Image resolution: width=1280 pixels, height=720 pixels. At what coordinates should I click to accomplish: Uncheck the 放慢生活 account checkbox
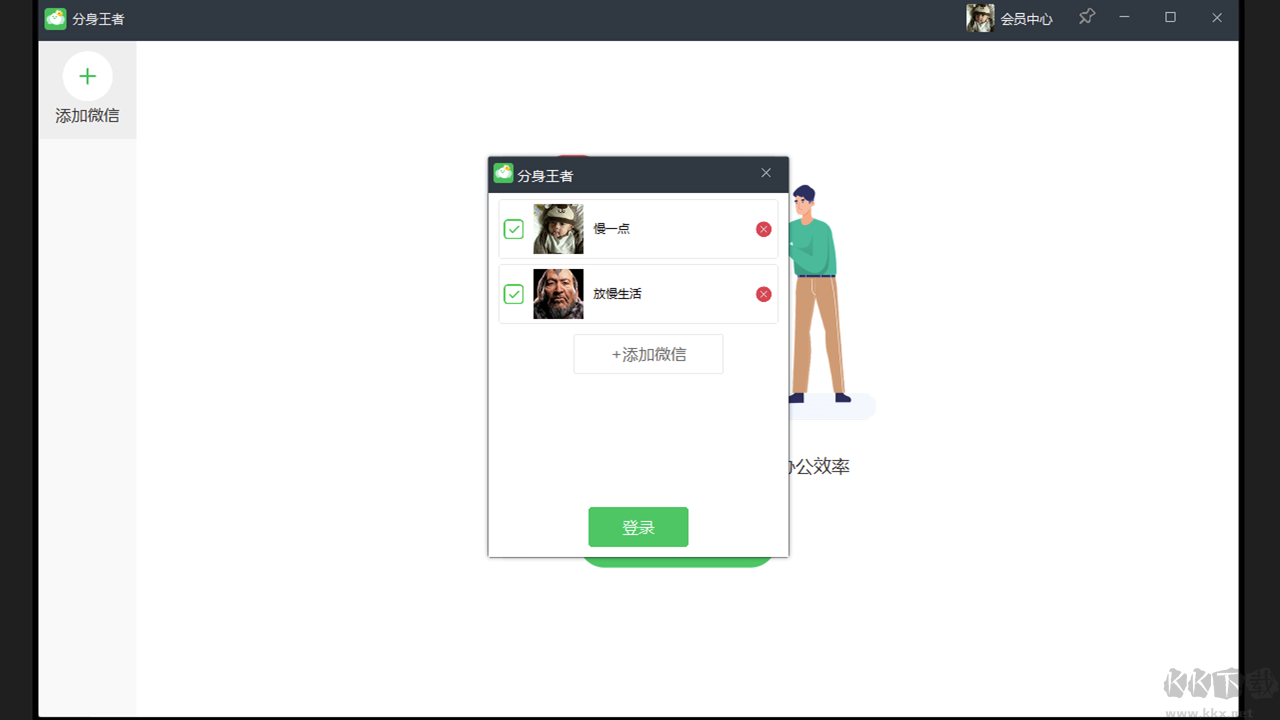(x=514, y=294)
